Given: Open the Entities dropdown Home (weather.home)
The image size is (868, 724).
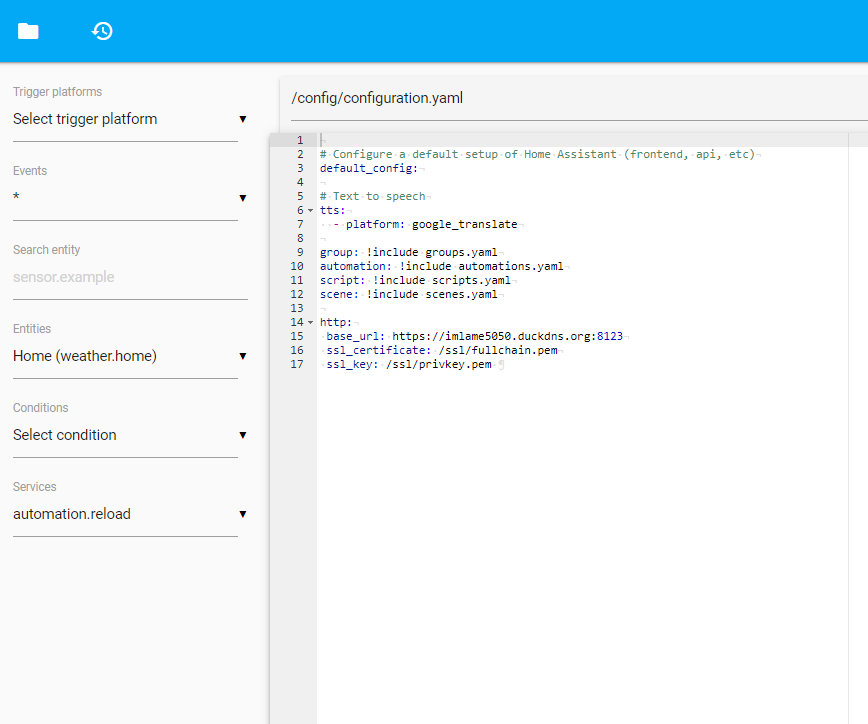Looking at the screenshot, I should pyautogui.click(x=130, y=356).
